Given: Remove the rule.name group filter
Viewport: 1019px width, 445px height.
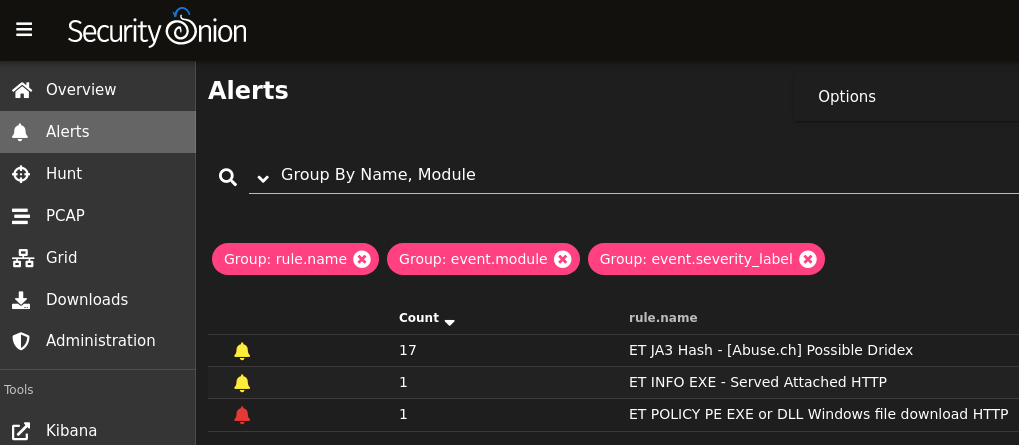Looking at the screenshot, I should point(361,259).
